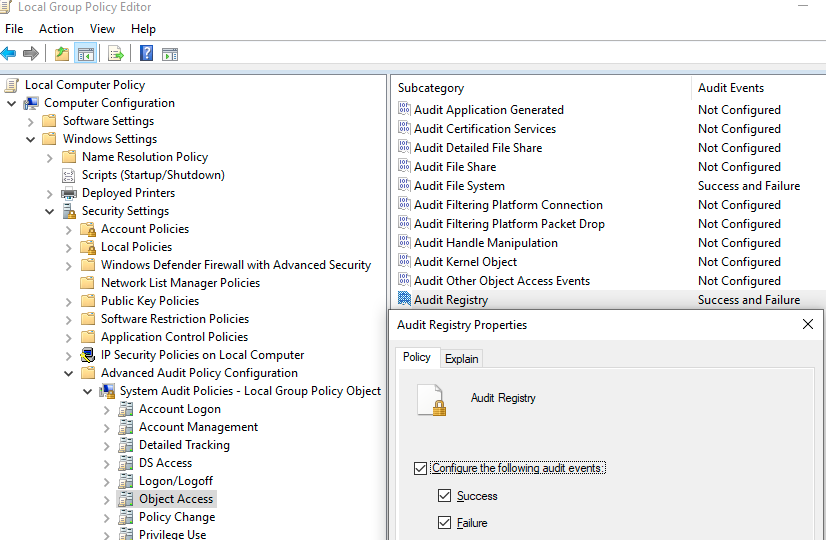Click the Audit Detailed File Share icon
The width and height of the screenshot is (826, 540).
click(404, 147)
